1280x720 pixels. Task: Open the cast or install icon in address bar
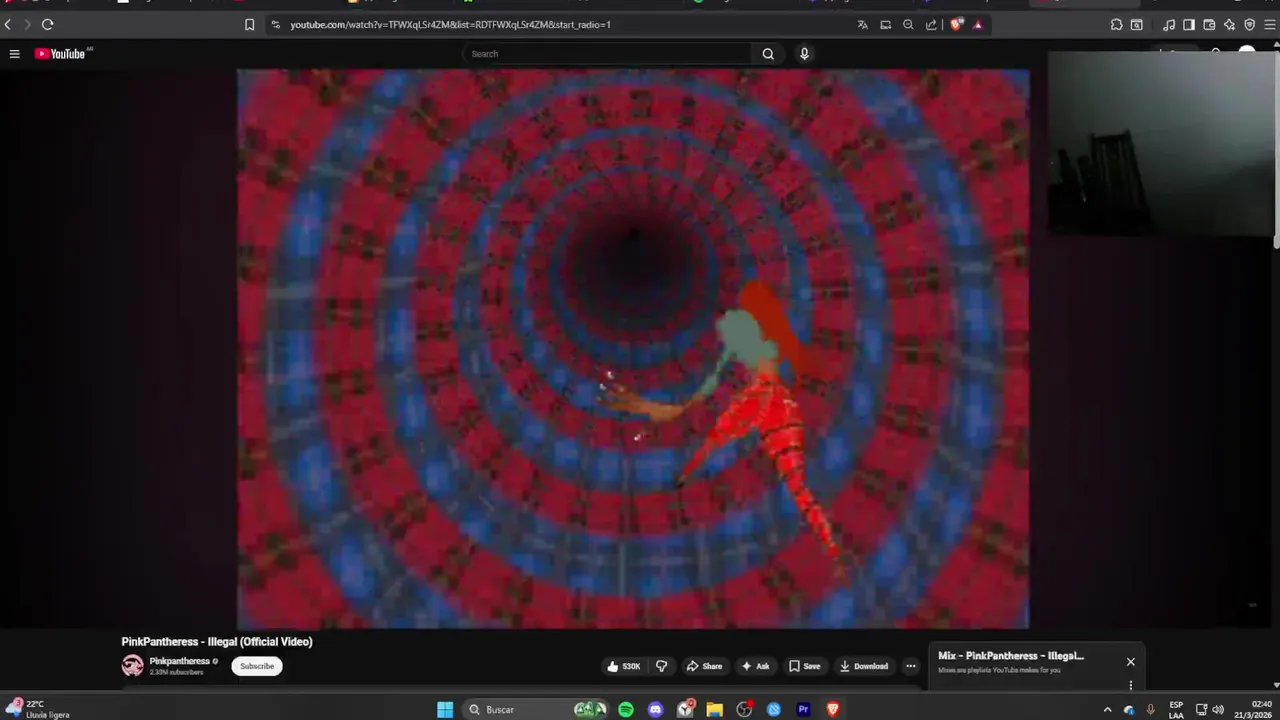click(x=885, y=24)
